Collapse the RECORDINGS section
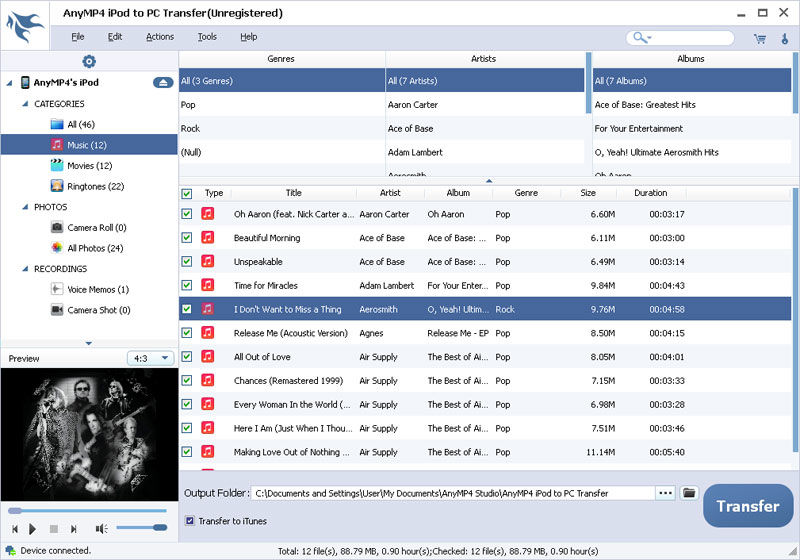Screen dimensions: 800x560 [x=25, y=269]
